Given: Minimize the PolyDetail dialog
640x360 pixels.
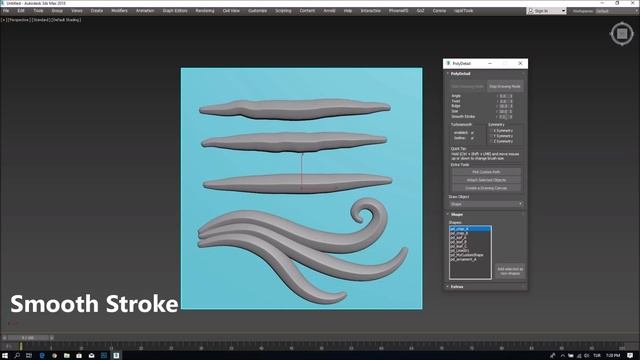Looking at the screenshot, I should click(x=490, y=64).
